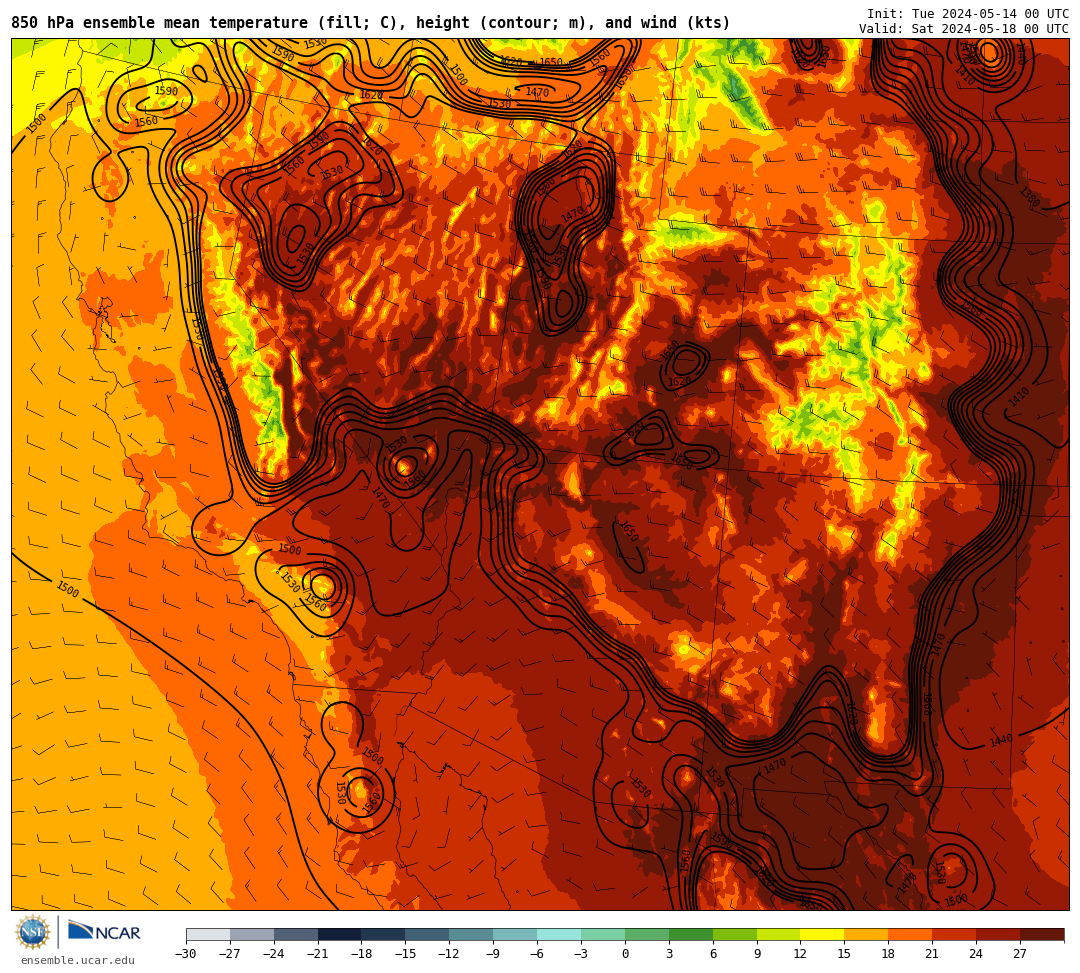The image size is (1080, 973).
Task: Click the Valid: Sat 2024-05-18 00 UTC text
Action: coord(964,29)
